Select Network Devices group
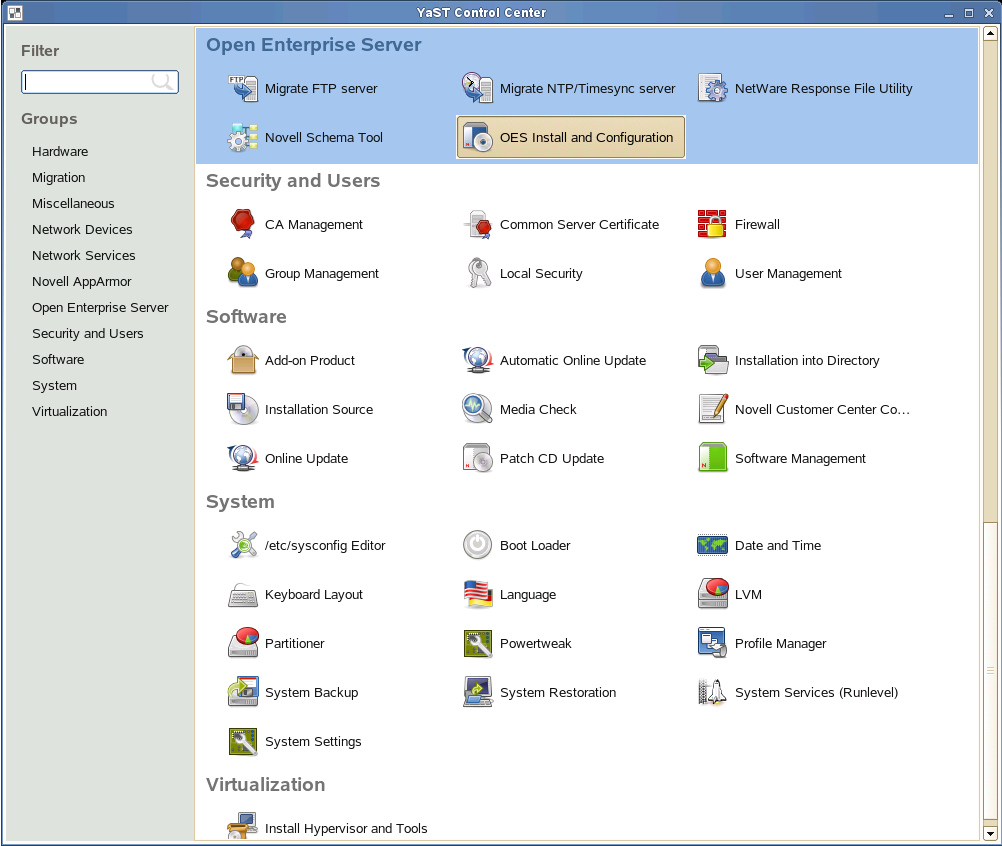This screenshot has height=846, width=1002. [82, 229]
